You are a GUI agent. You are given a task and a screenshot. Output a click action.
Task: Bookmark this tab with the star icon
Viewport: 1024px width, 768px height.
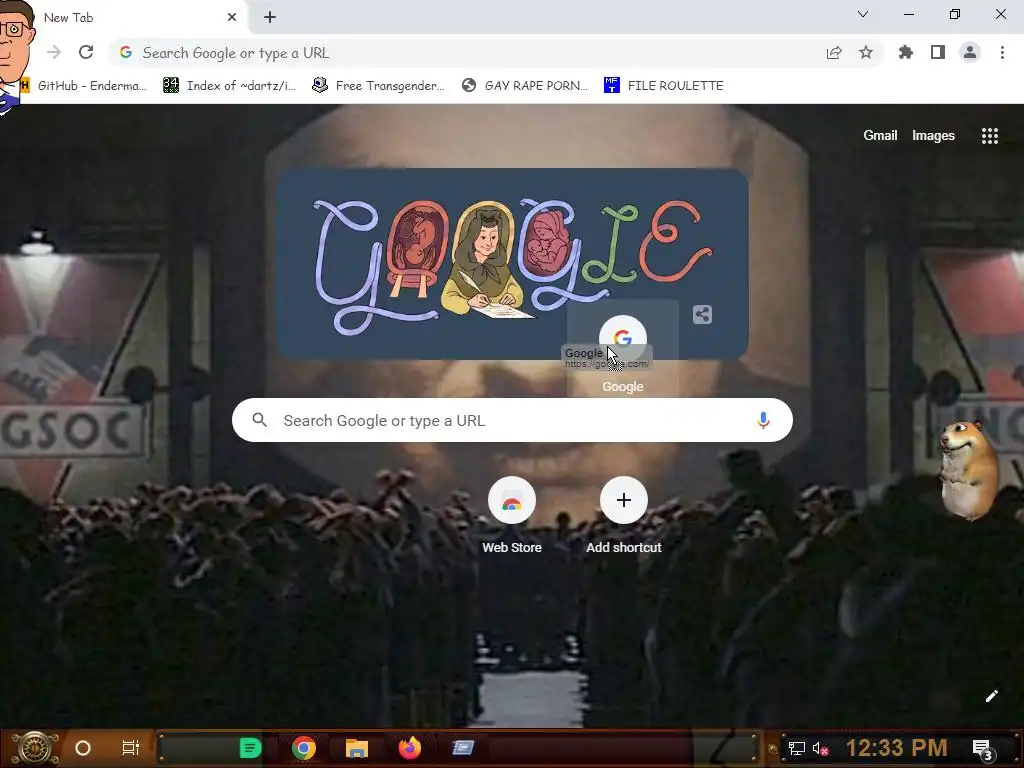point(866,53)
